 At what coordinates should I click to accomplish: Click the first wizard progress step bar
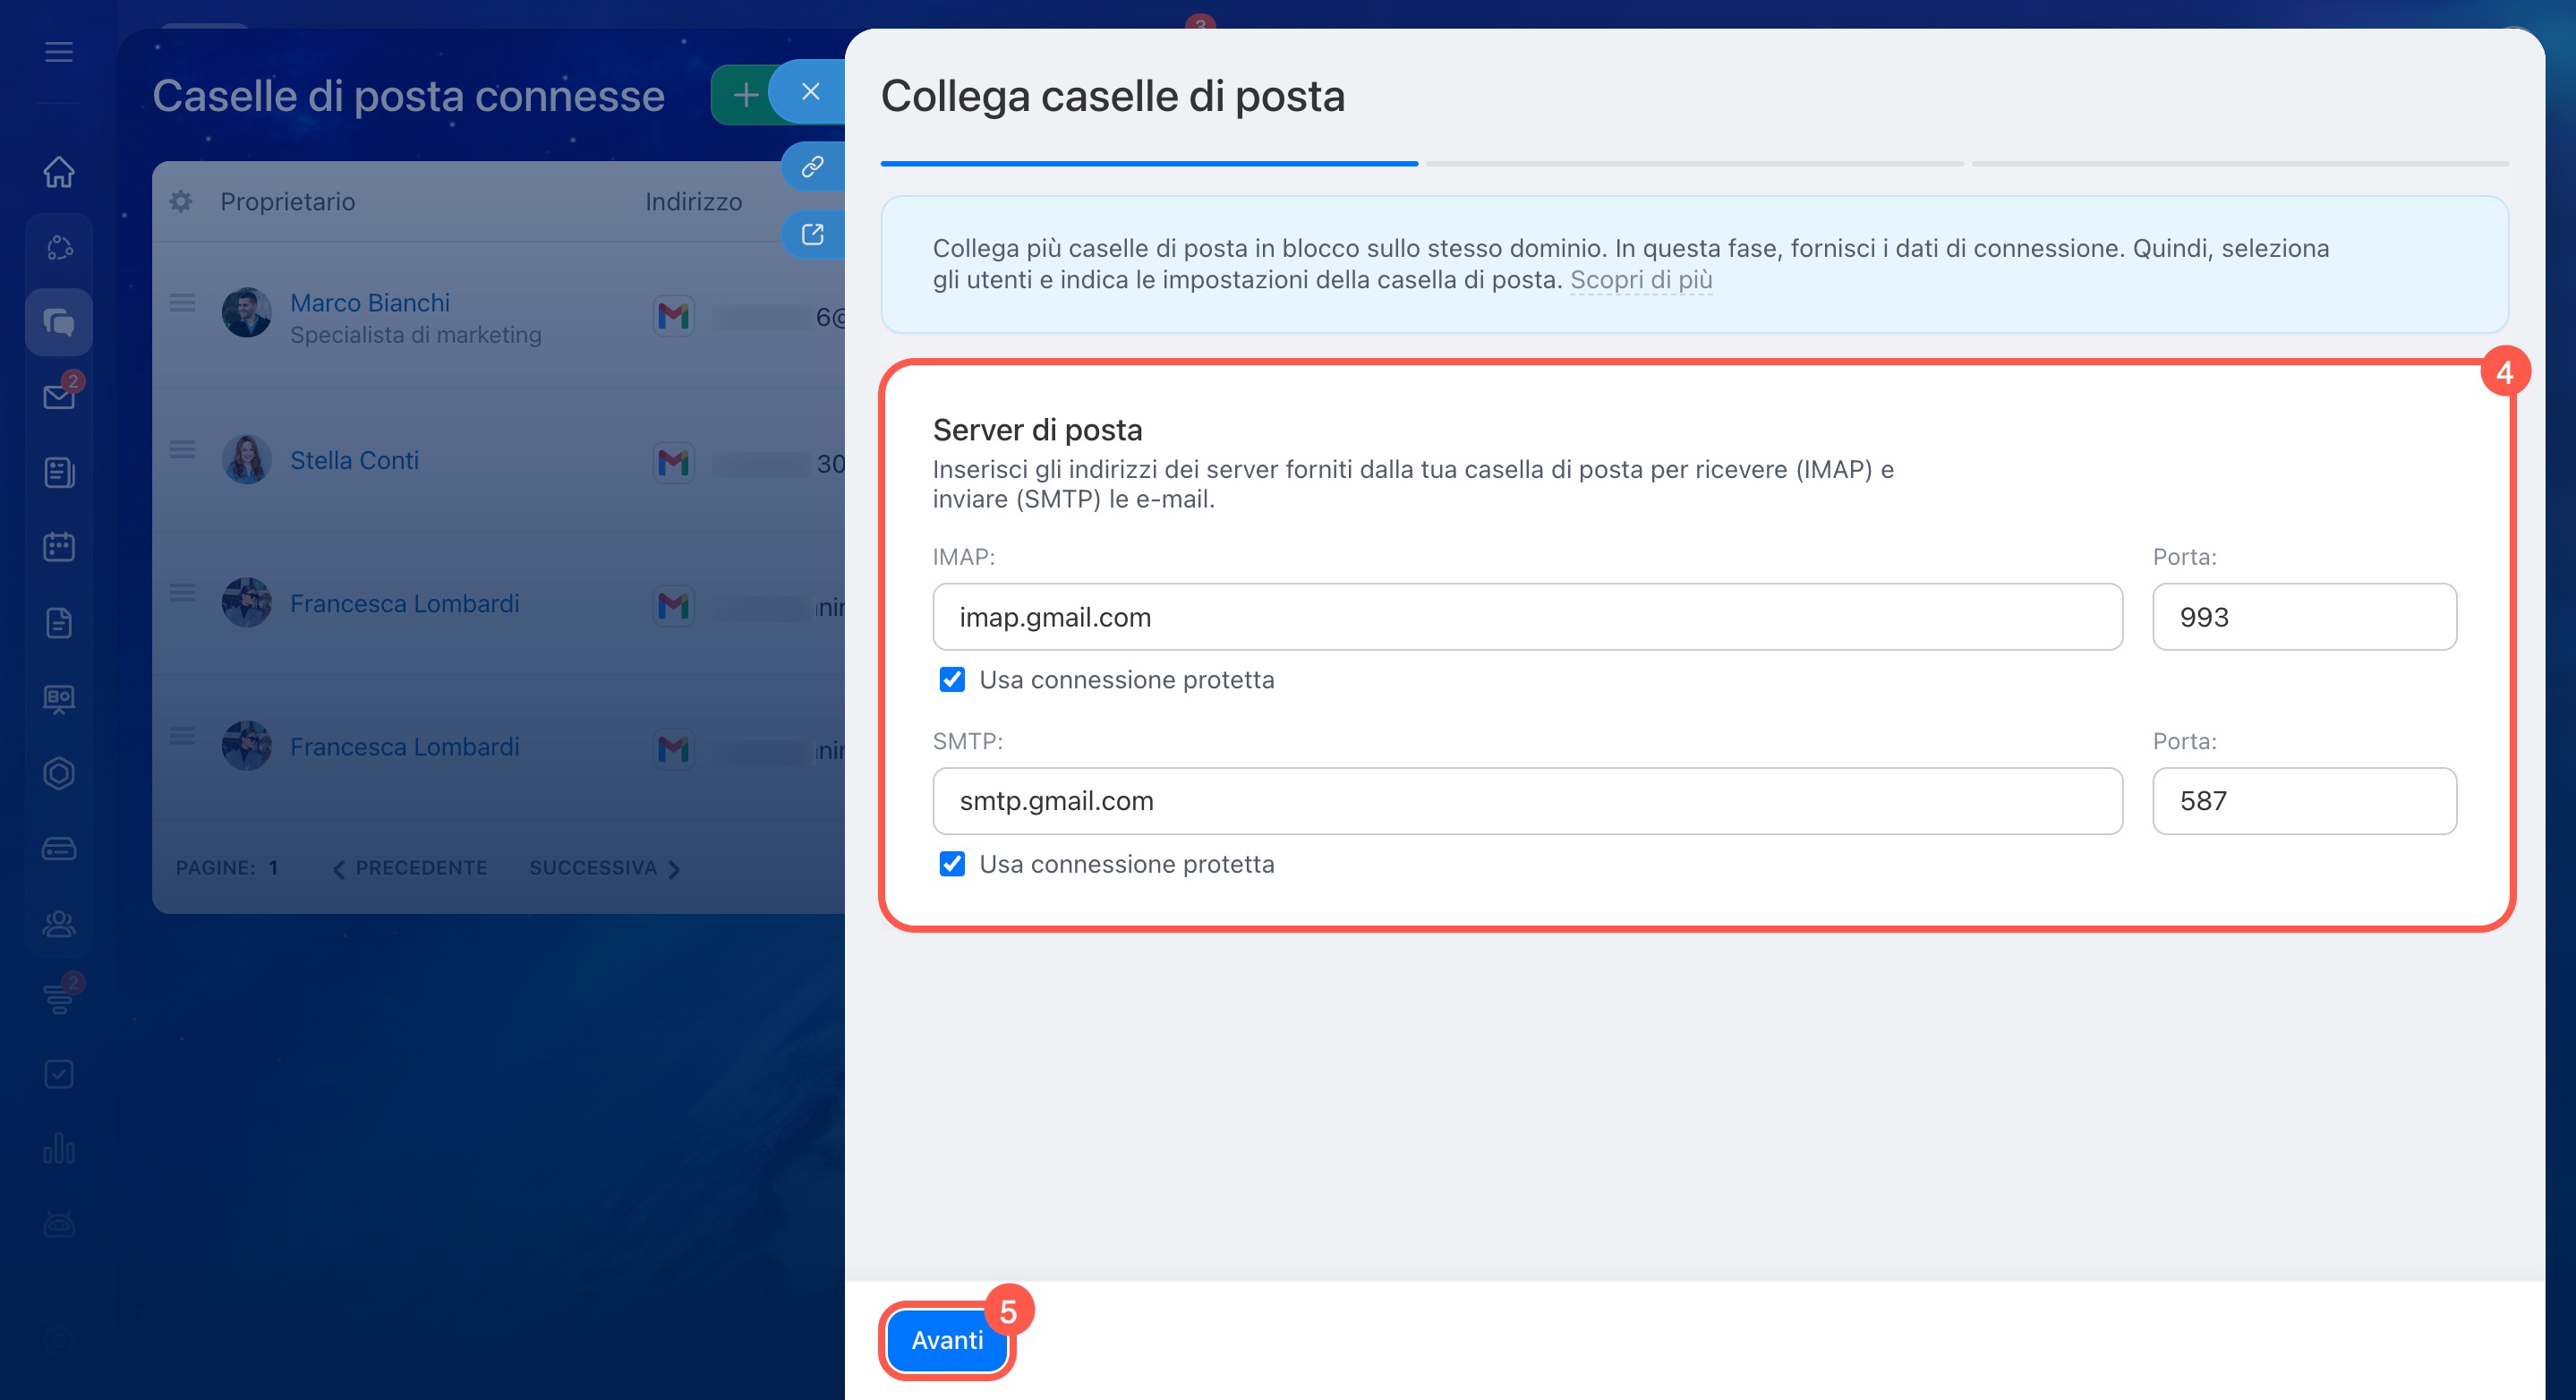(1148, 163)
